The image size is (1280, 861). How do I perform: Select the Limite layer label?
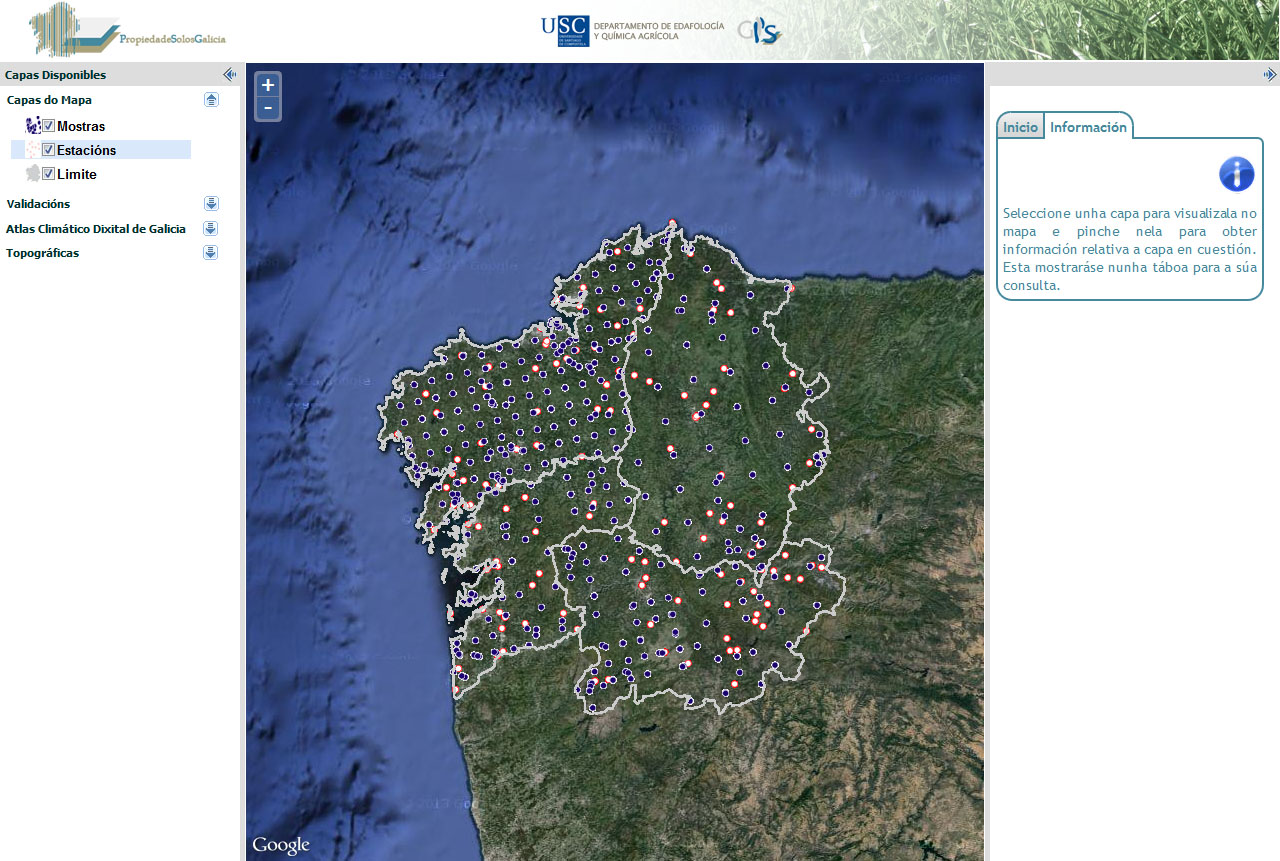click(x=77, y=174)
